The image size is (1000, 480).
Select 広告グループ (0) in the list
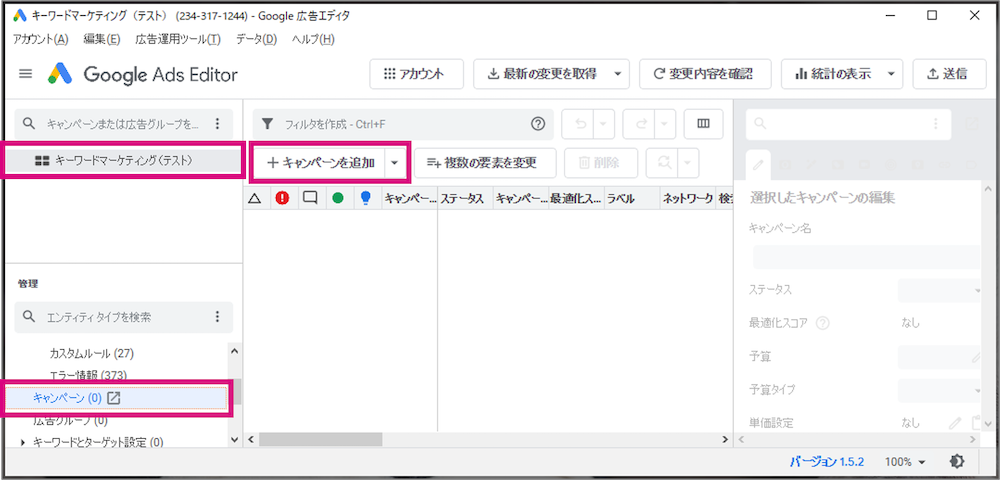tap(70, 421)
